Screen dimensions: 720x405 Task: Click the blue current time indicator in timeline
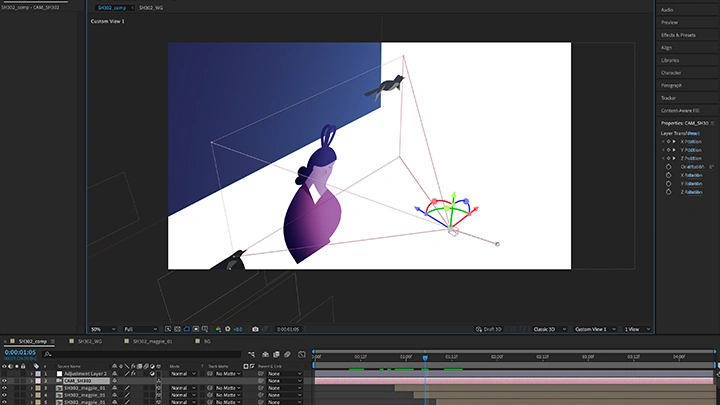[424, 355]
